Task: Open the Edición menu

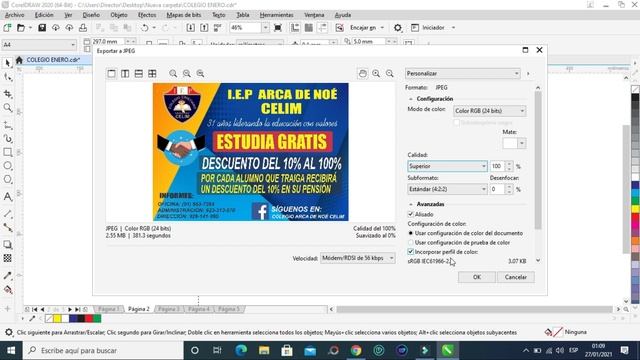Action: [44, 15]
